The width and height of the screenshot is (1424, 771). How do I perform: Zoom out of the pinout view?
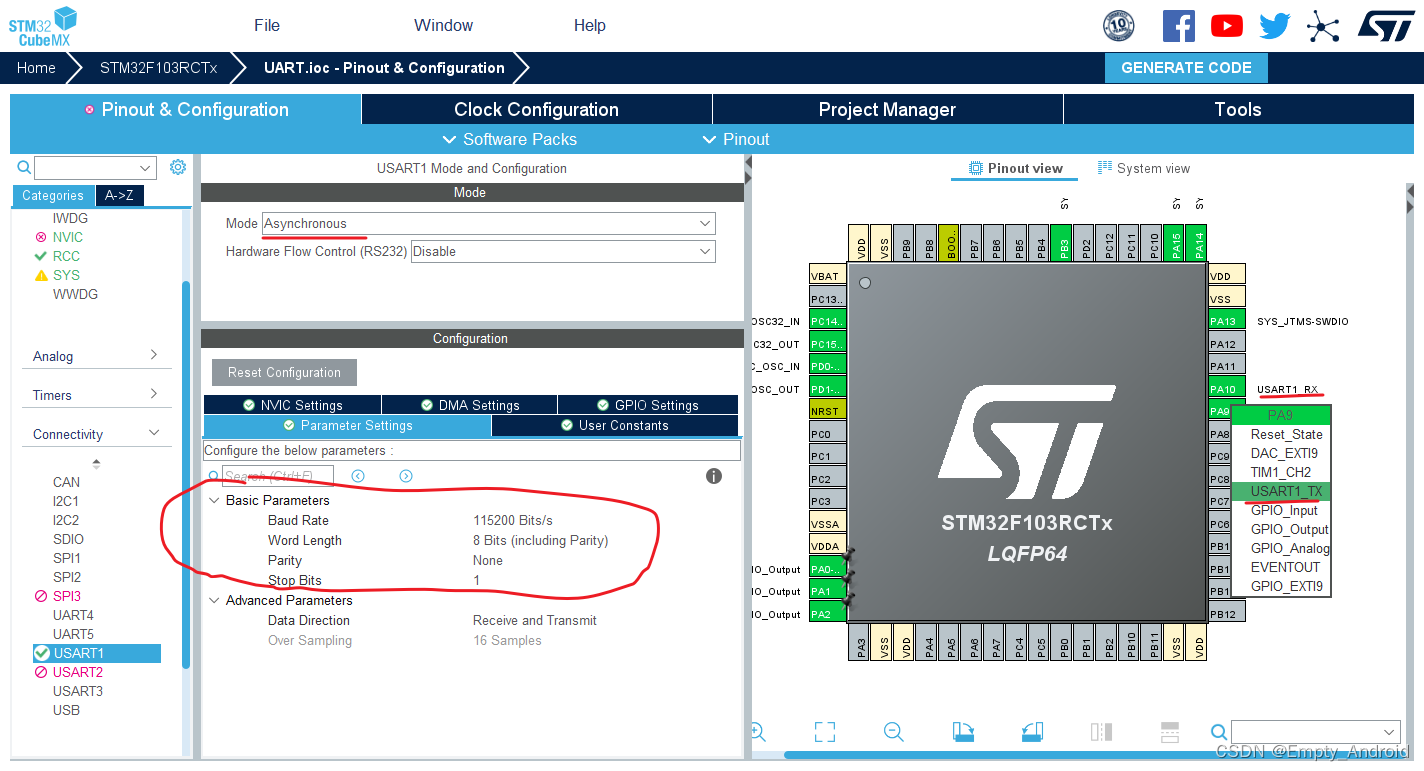coord(894,732)
